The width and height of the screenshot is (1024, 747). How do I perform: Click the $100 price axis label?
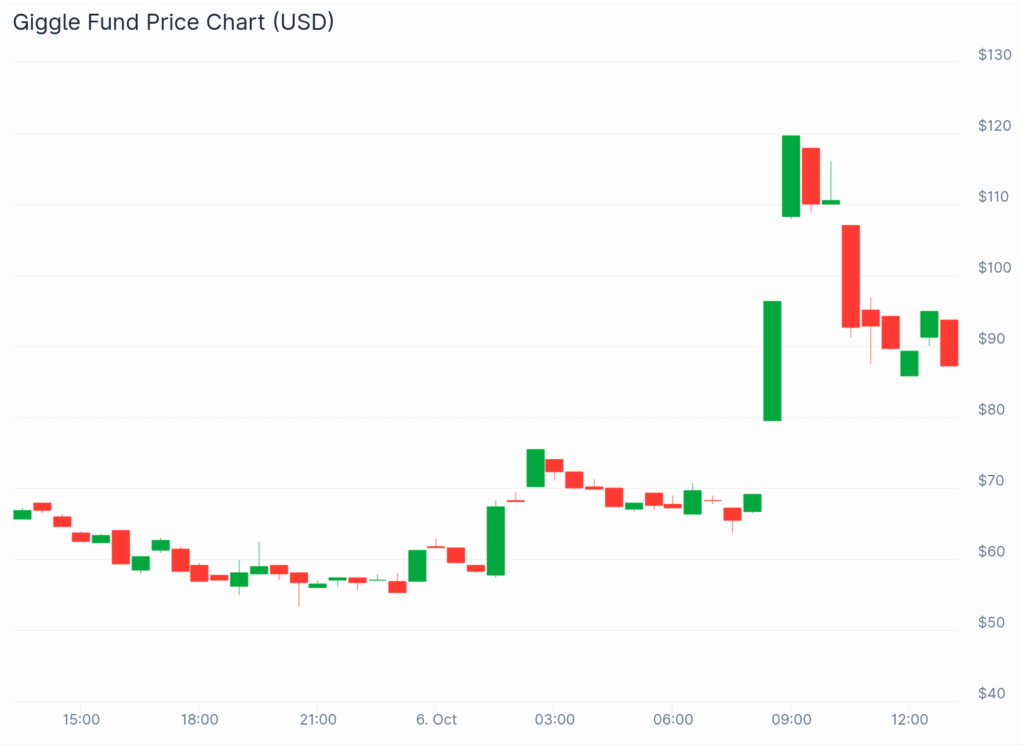pyautogui.click(x=994, y=268)
